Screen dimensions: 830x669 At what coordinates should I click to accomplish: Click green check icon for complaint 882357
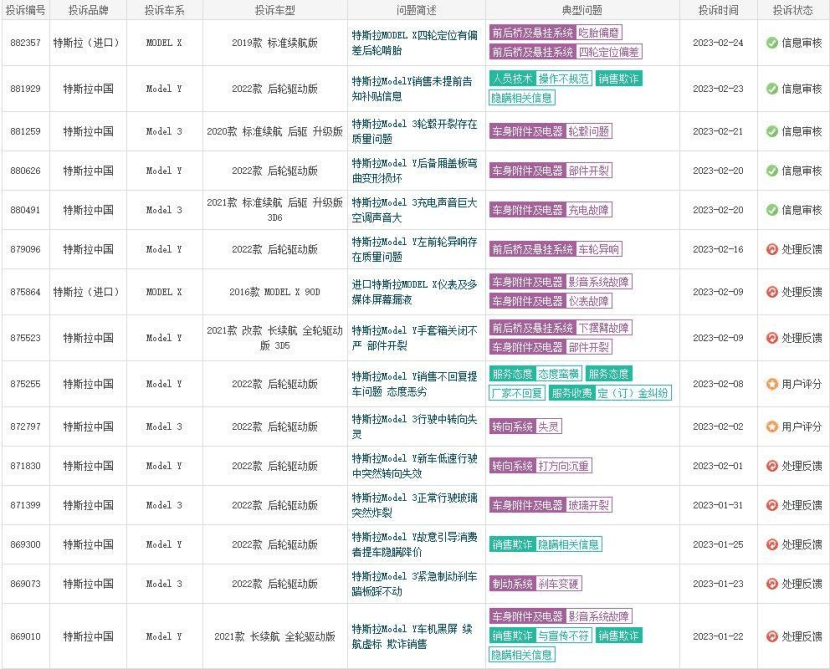pos(772,43)
